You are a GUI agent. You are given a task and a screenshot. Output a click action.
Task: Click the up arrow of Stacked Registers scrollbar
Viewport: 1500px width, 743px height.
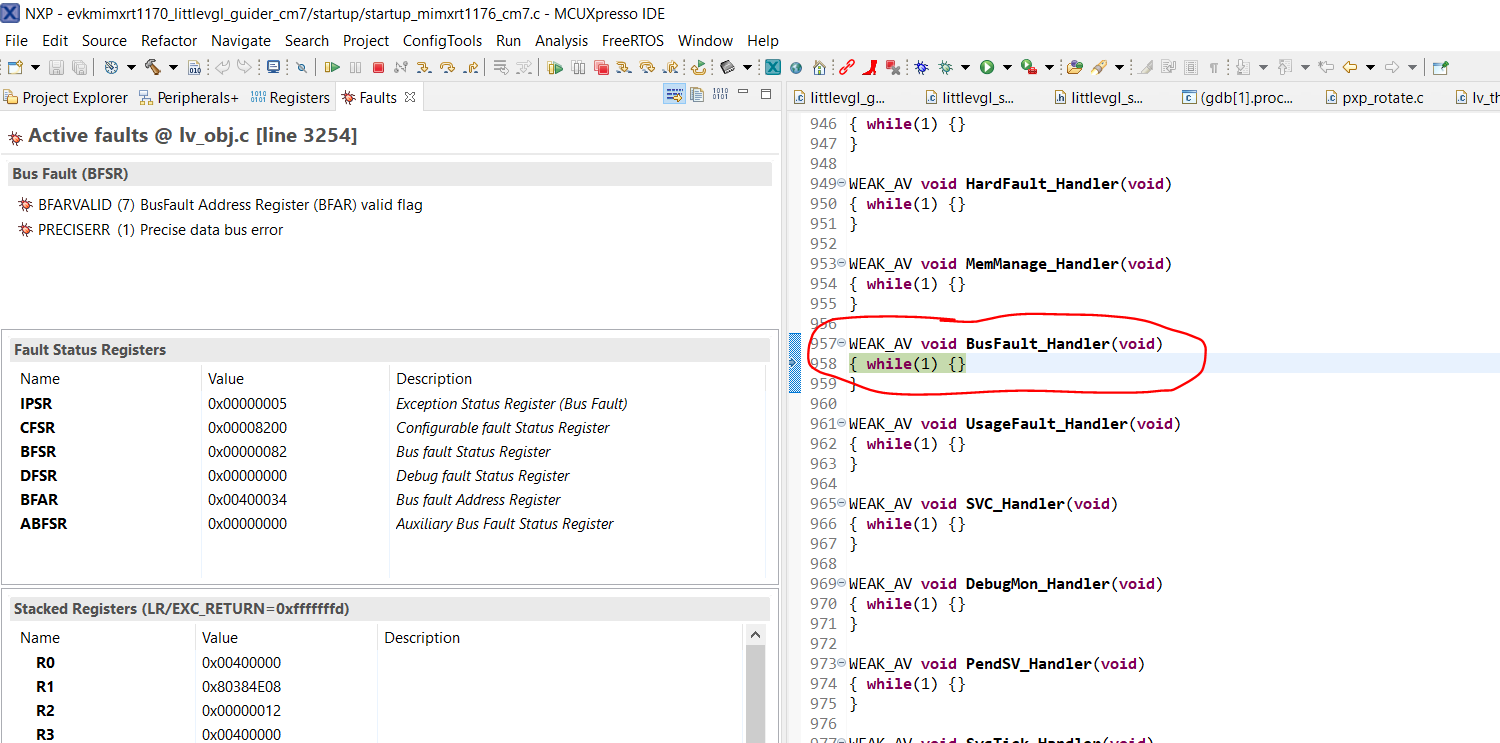tap(756, 635)
